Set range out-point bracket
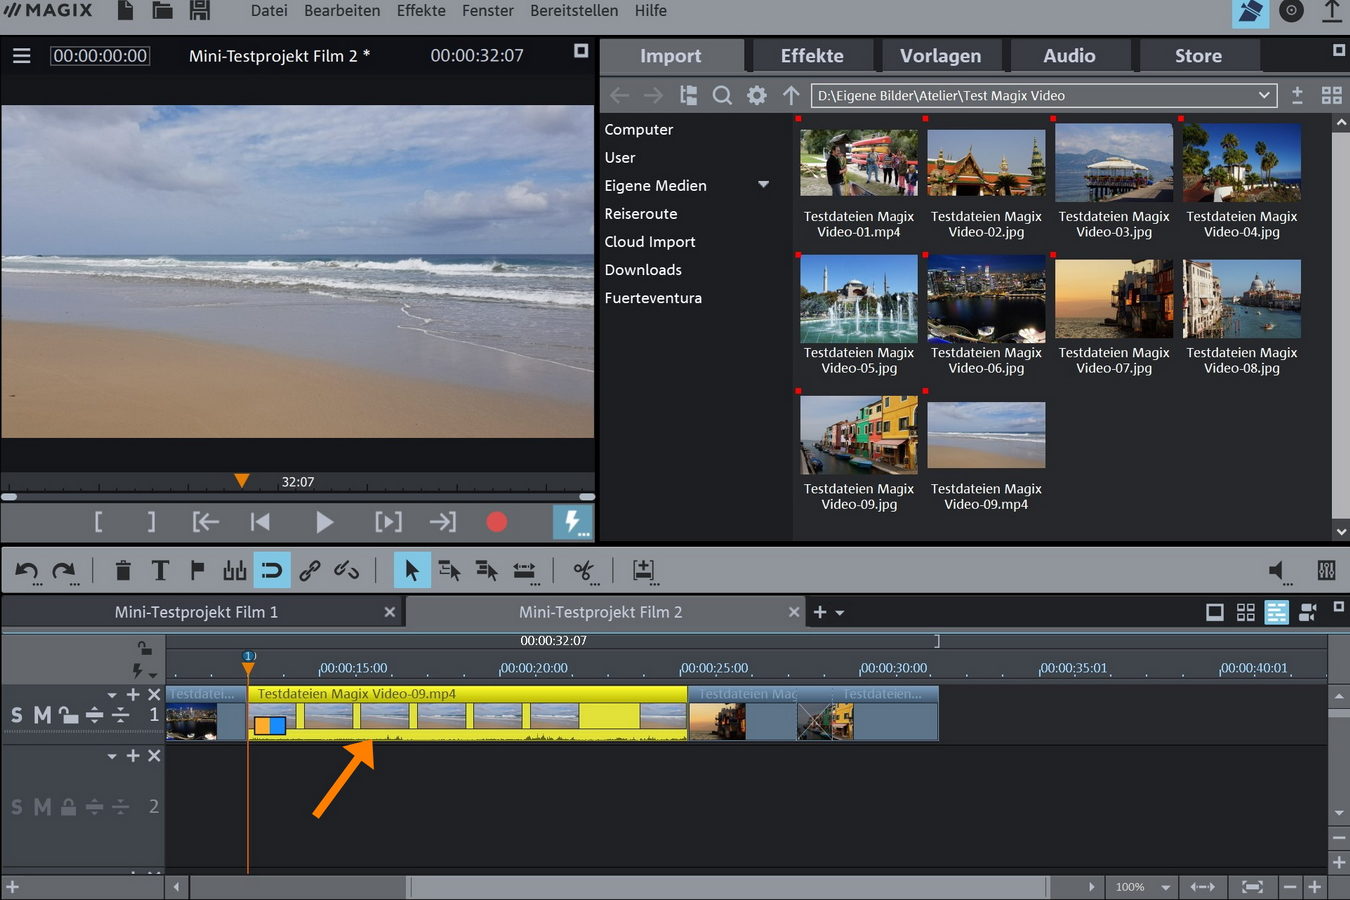 (x=151, y=521)
